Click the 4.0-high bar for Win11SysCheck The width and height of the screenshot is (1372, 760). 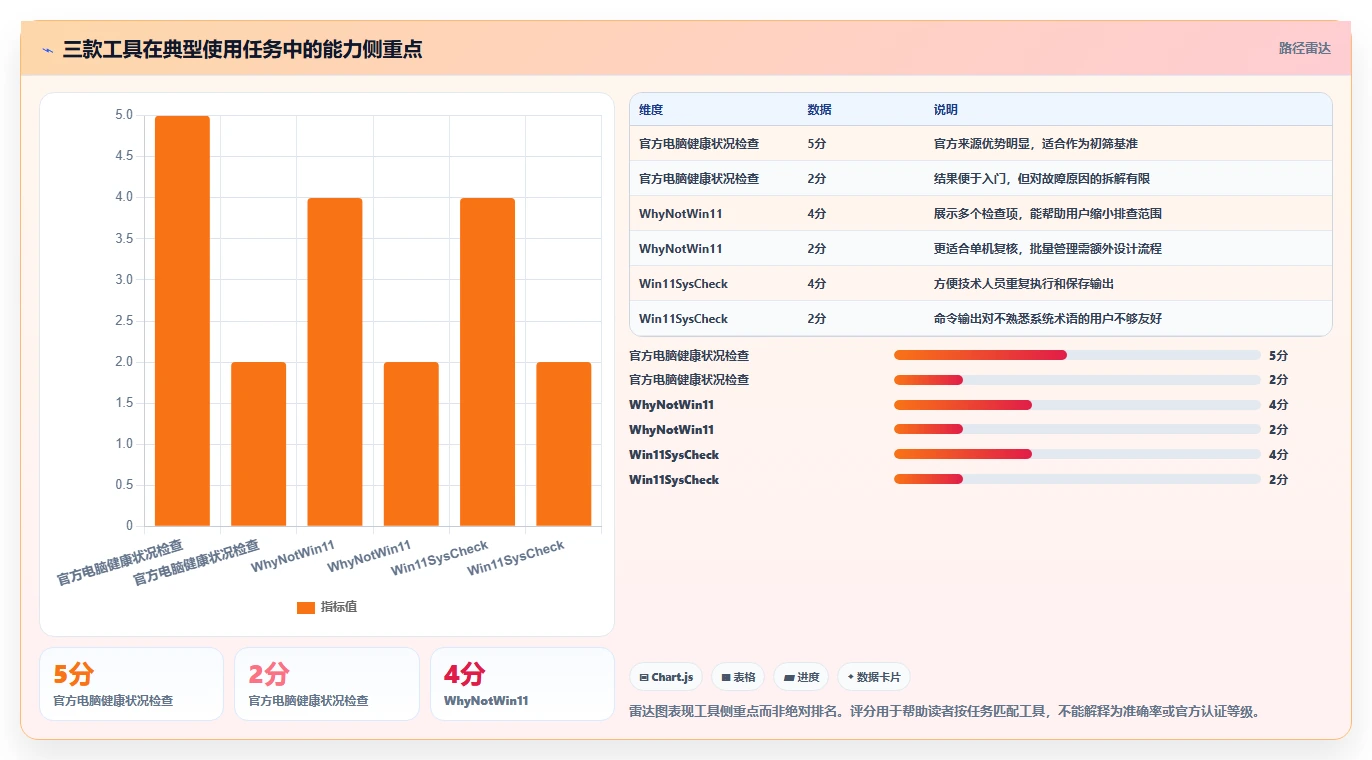(487, 362)
